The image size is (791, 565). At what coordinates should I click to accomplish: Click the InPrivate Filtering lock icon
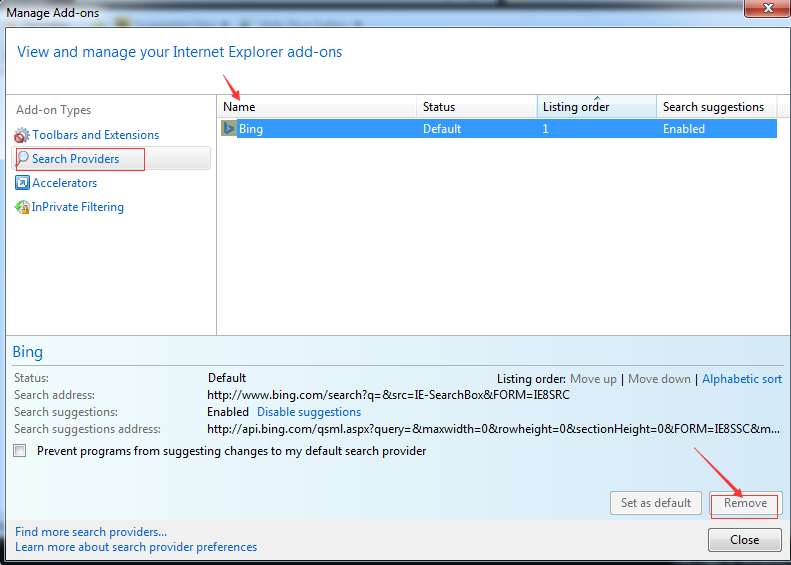tap(22, 207)
